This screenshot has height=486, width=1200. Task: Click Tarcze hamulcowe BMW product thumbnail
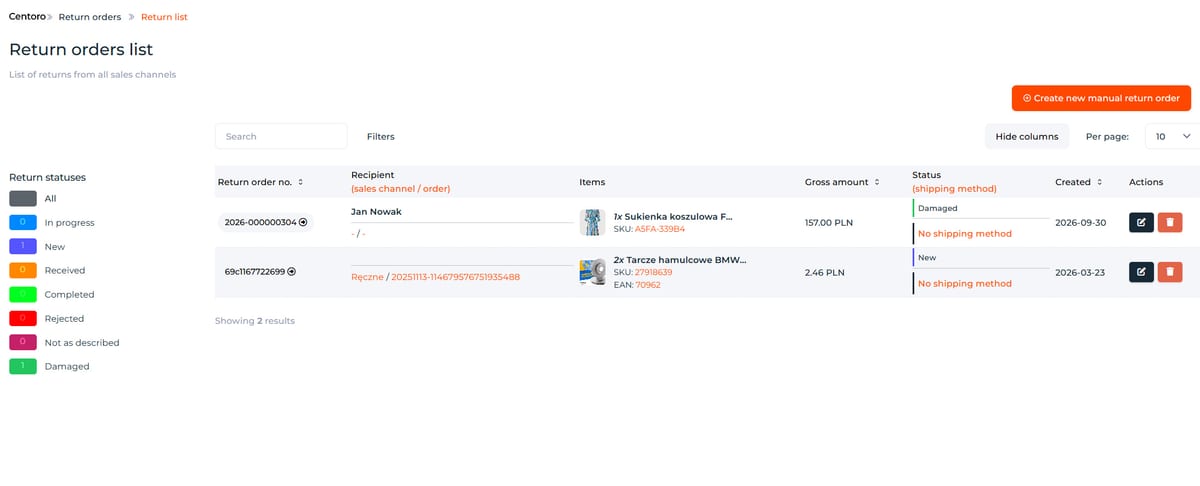[592, 271]
